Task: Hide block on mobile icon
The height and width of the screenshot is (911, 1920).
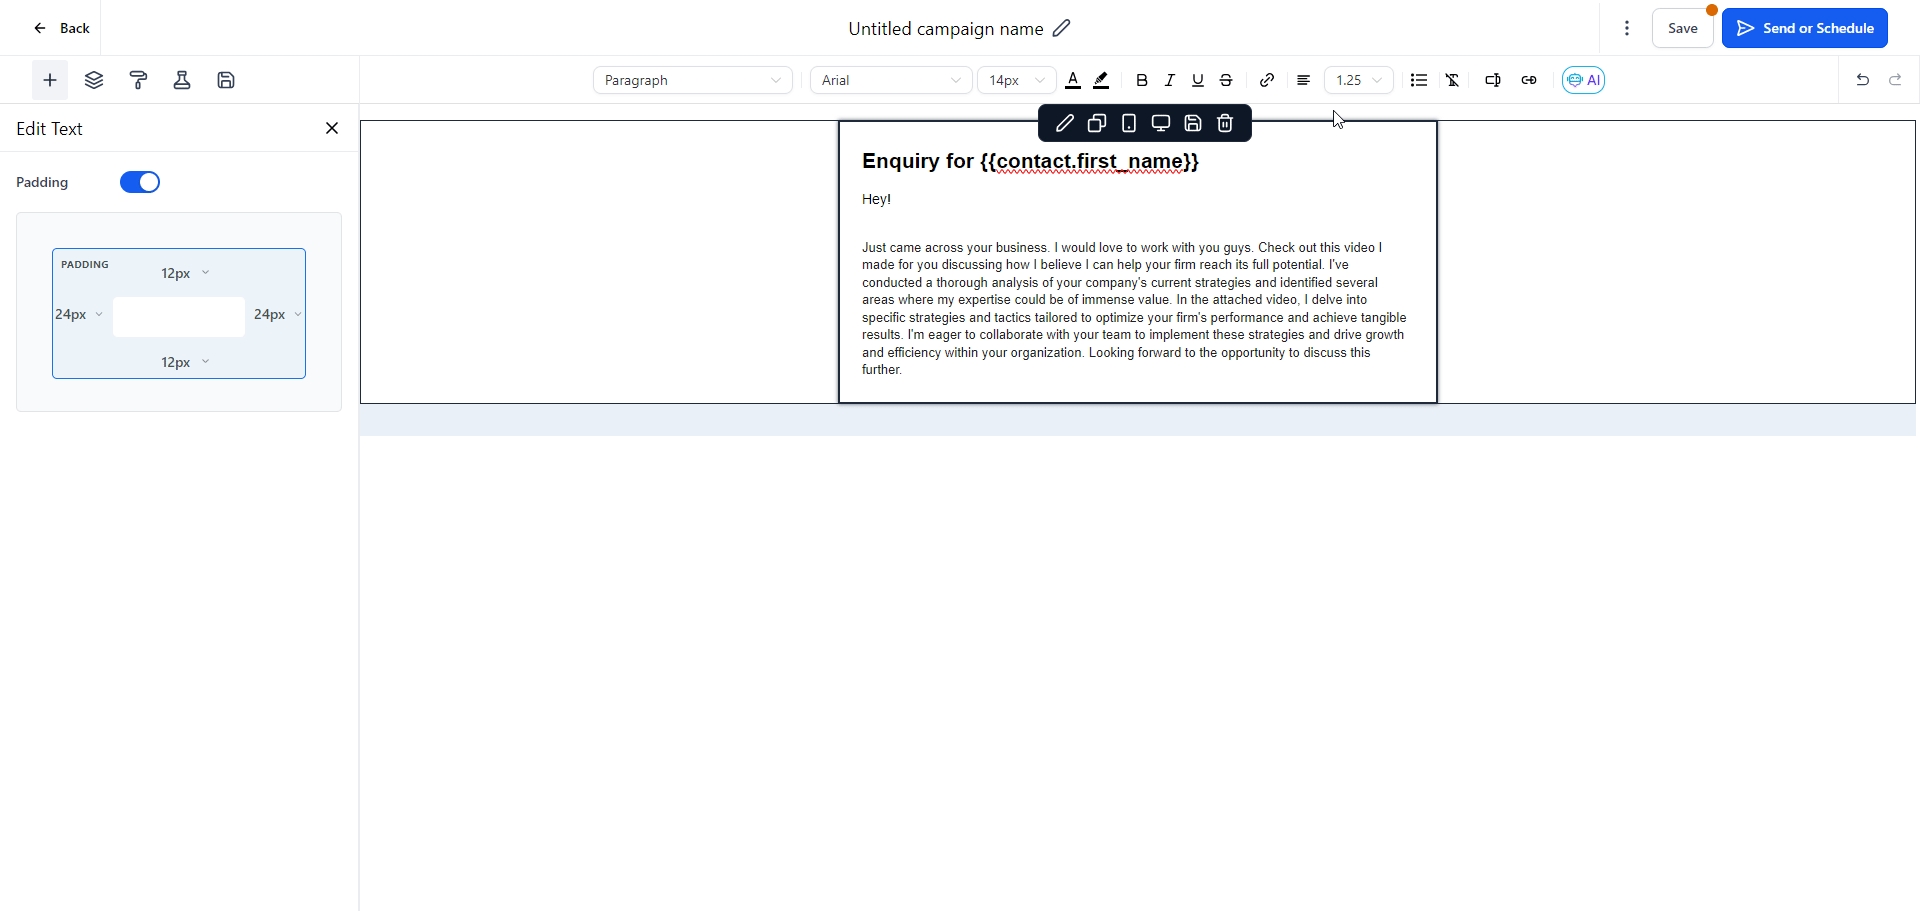Action: pos(1129,124)
